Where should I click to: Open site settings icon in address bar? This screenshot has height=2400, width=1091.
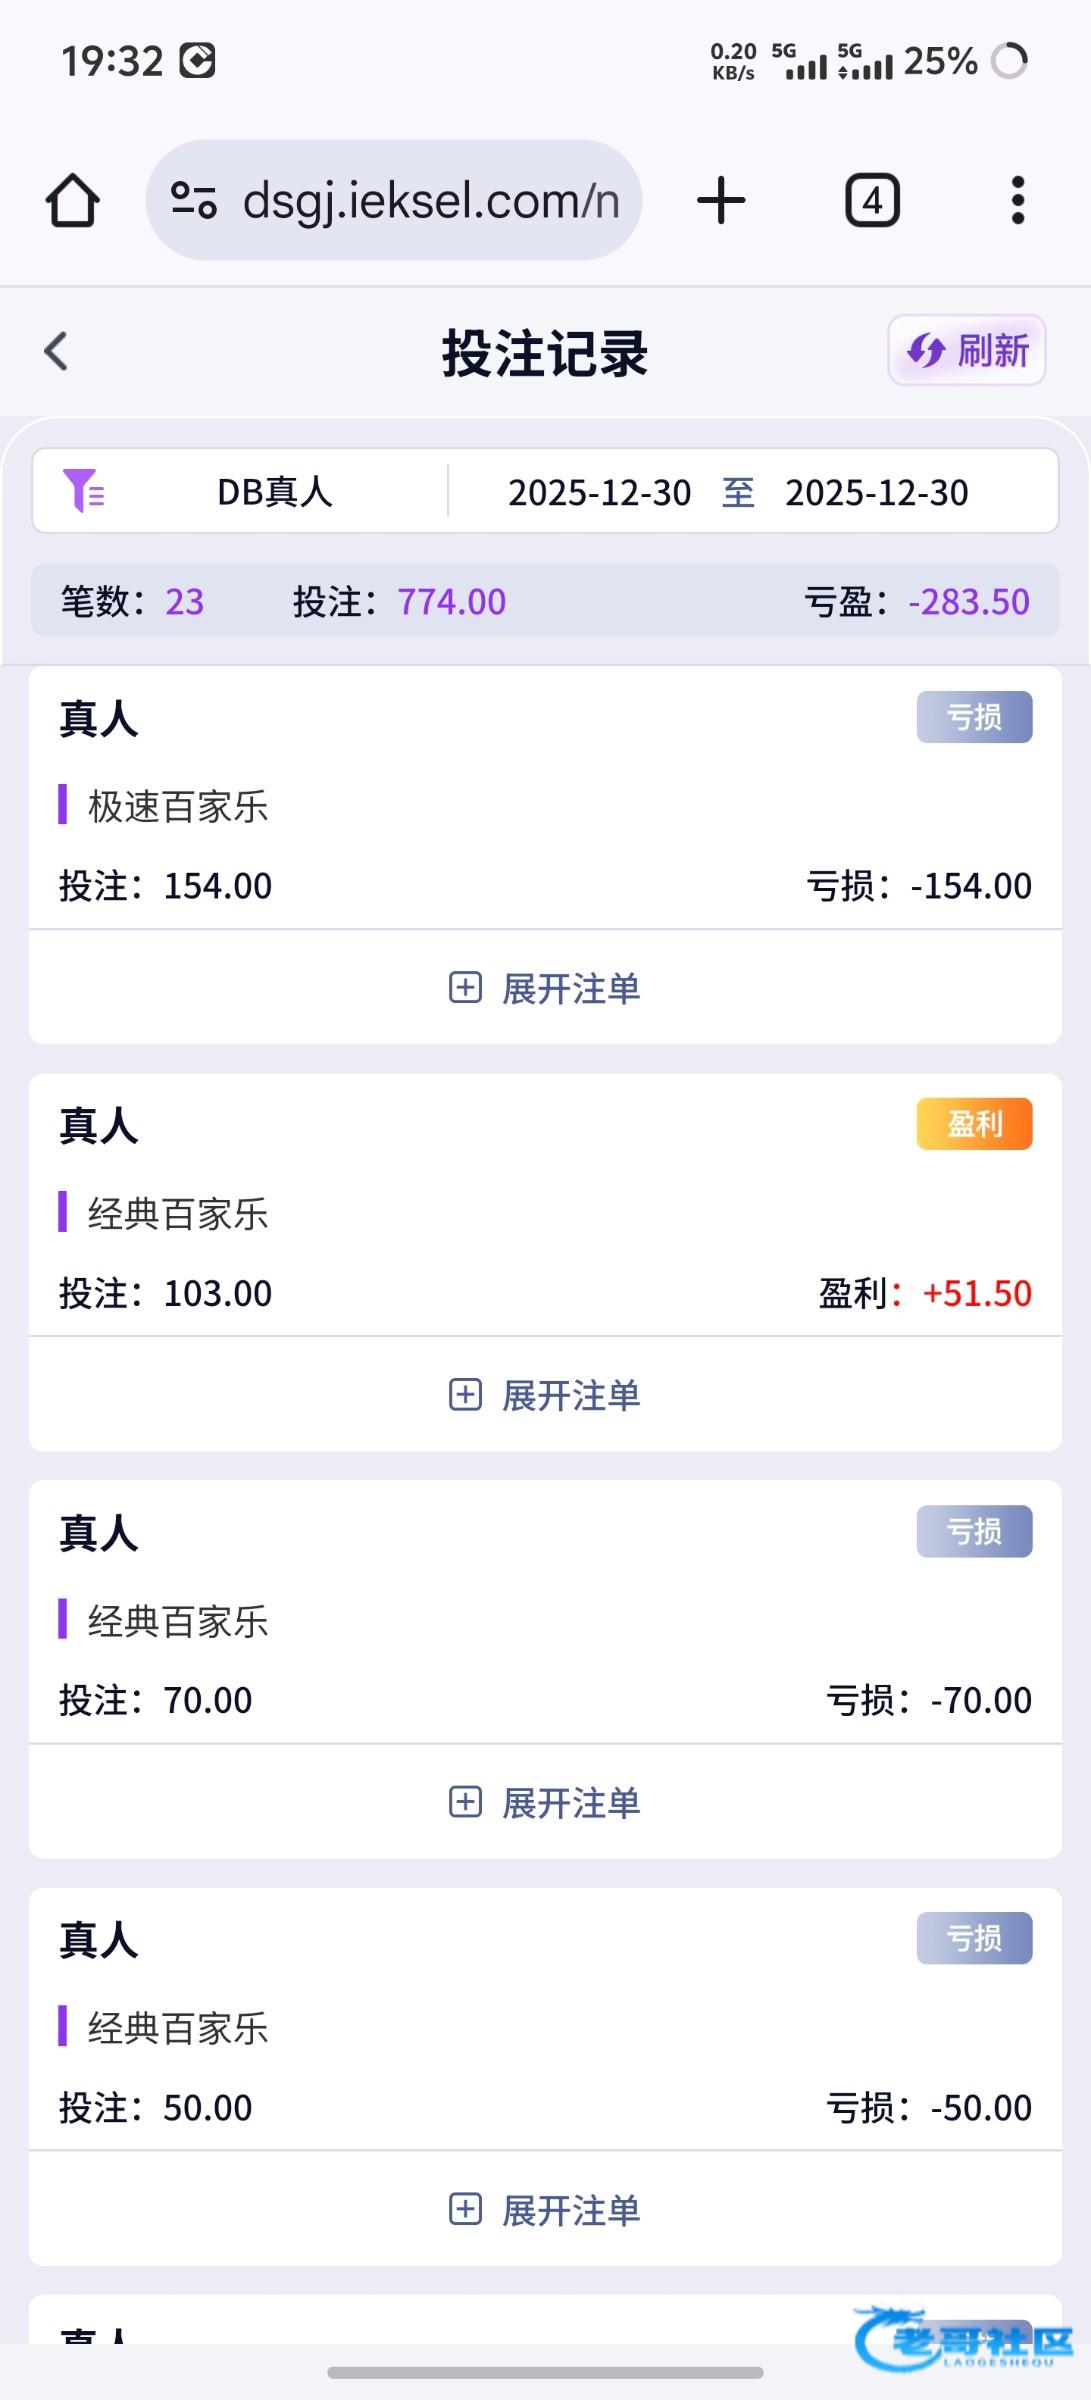(193, 200)
